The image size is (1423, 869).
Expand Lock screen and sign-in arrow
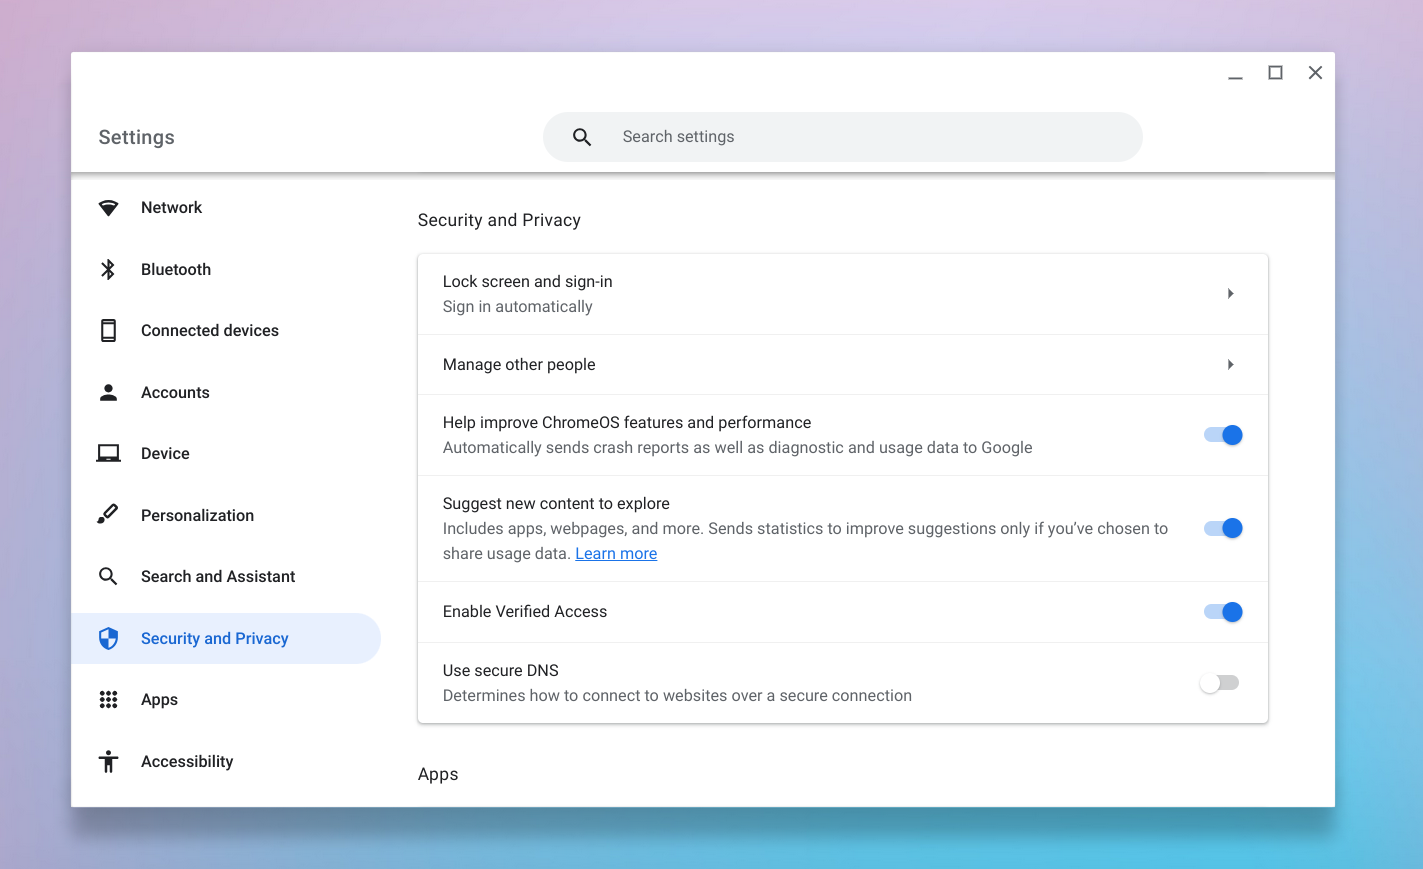pos(1230,294)
